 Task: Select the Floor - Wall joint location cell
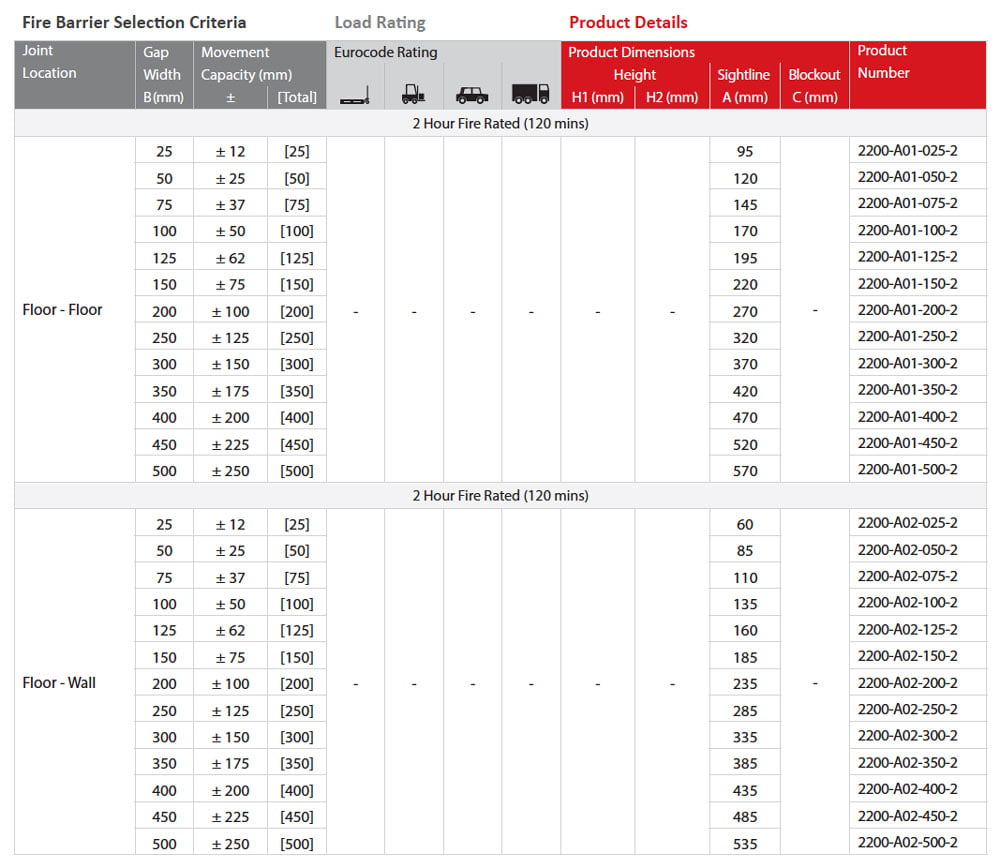tap(59, 683)
